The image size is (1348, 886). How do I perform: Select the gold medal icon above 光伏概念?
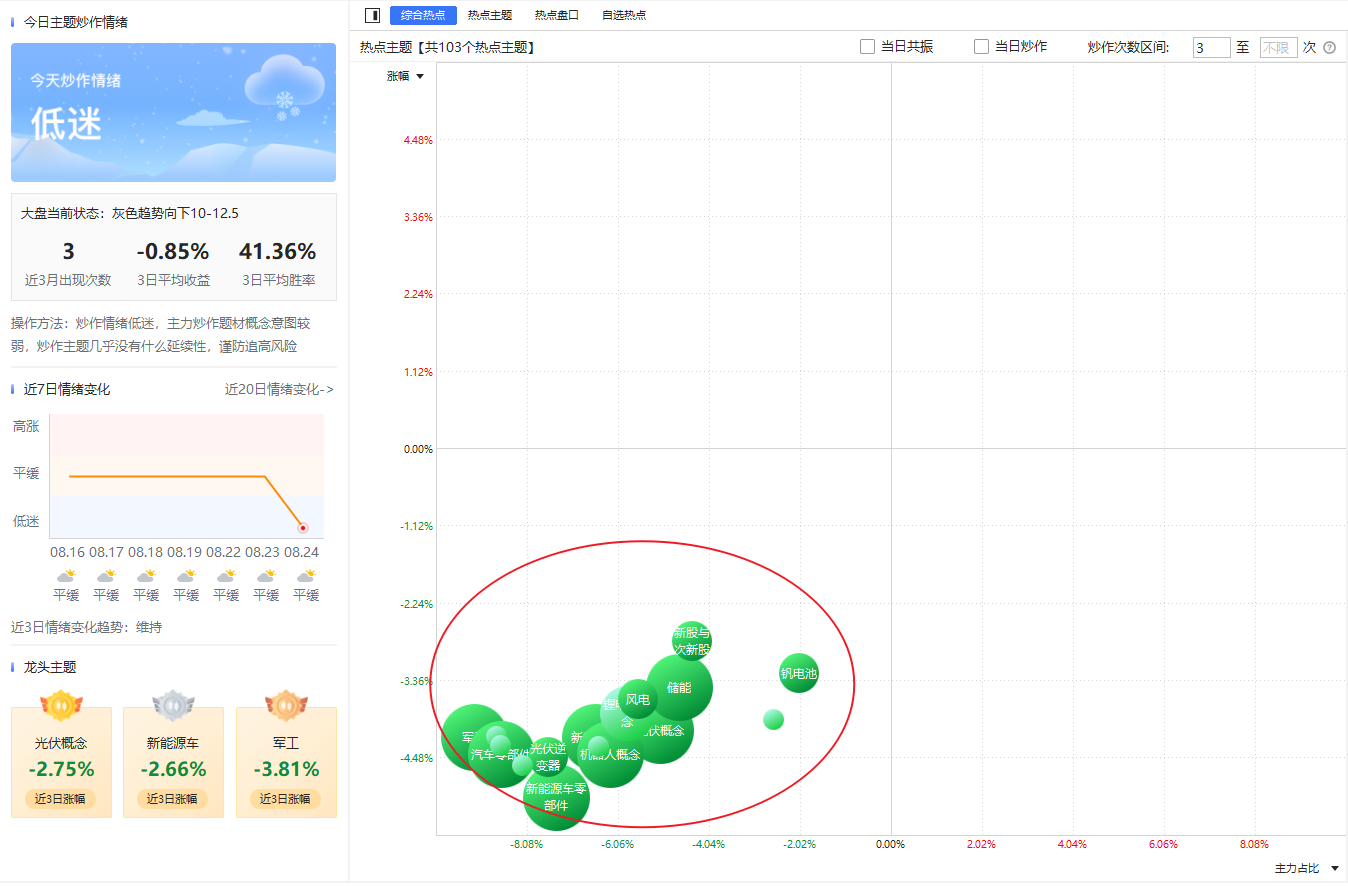click(61, 705)
